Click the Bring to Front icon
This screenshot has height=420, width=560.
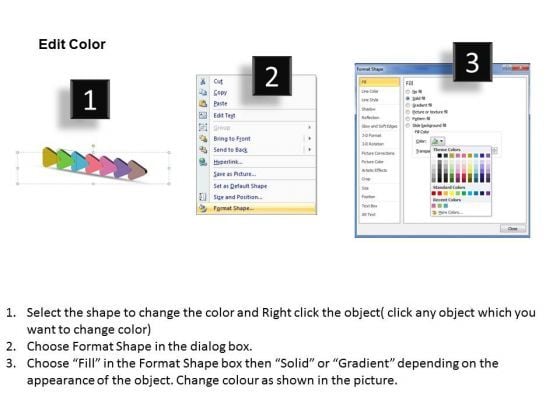203,138
